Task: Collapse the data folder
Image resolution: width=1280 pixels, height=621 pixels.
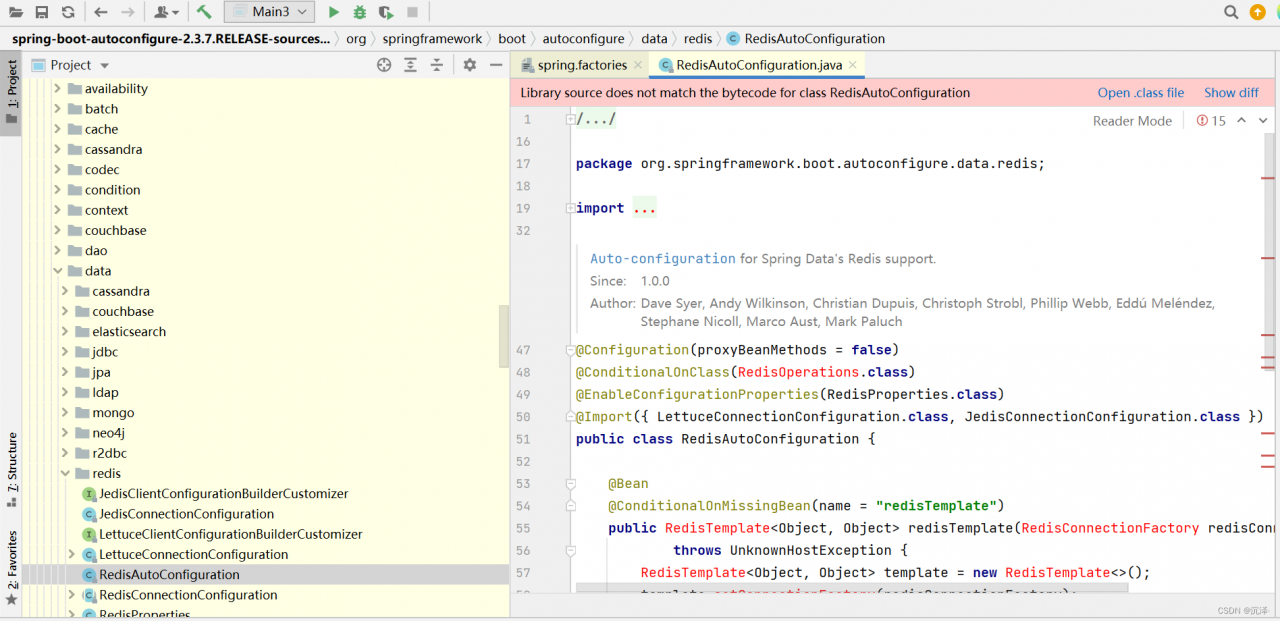Action: pyautogui.click(x=57, y=271)
